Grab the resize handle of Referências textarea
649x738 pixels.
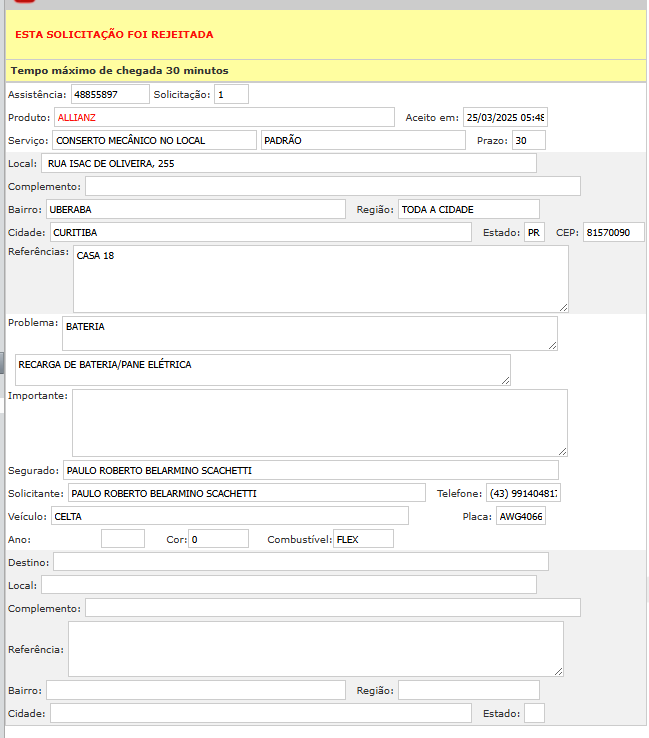[x=563, y=307]
